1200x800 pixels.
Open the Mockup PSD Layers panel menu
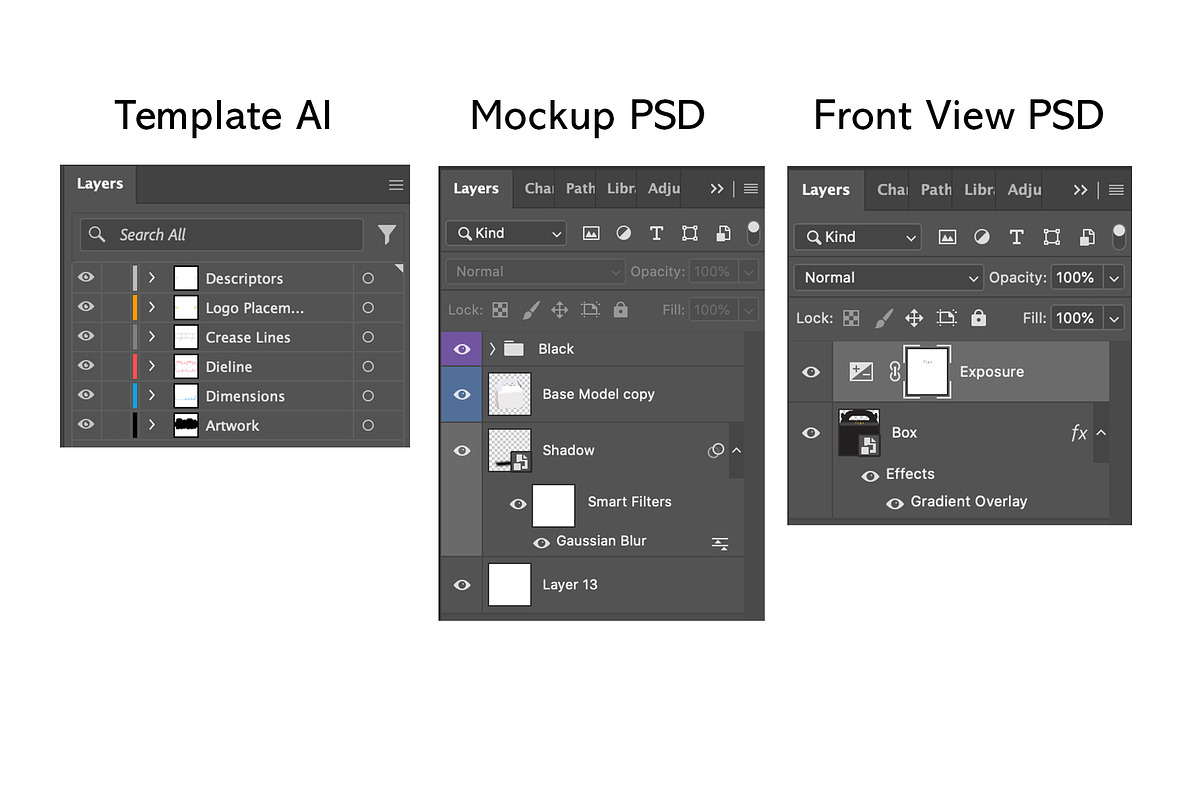point(751,189)
